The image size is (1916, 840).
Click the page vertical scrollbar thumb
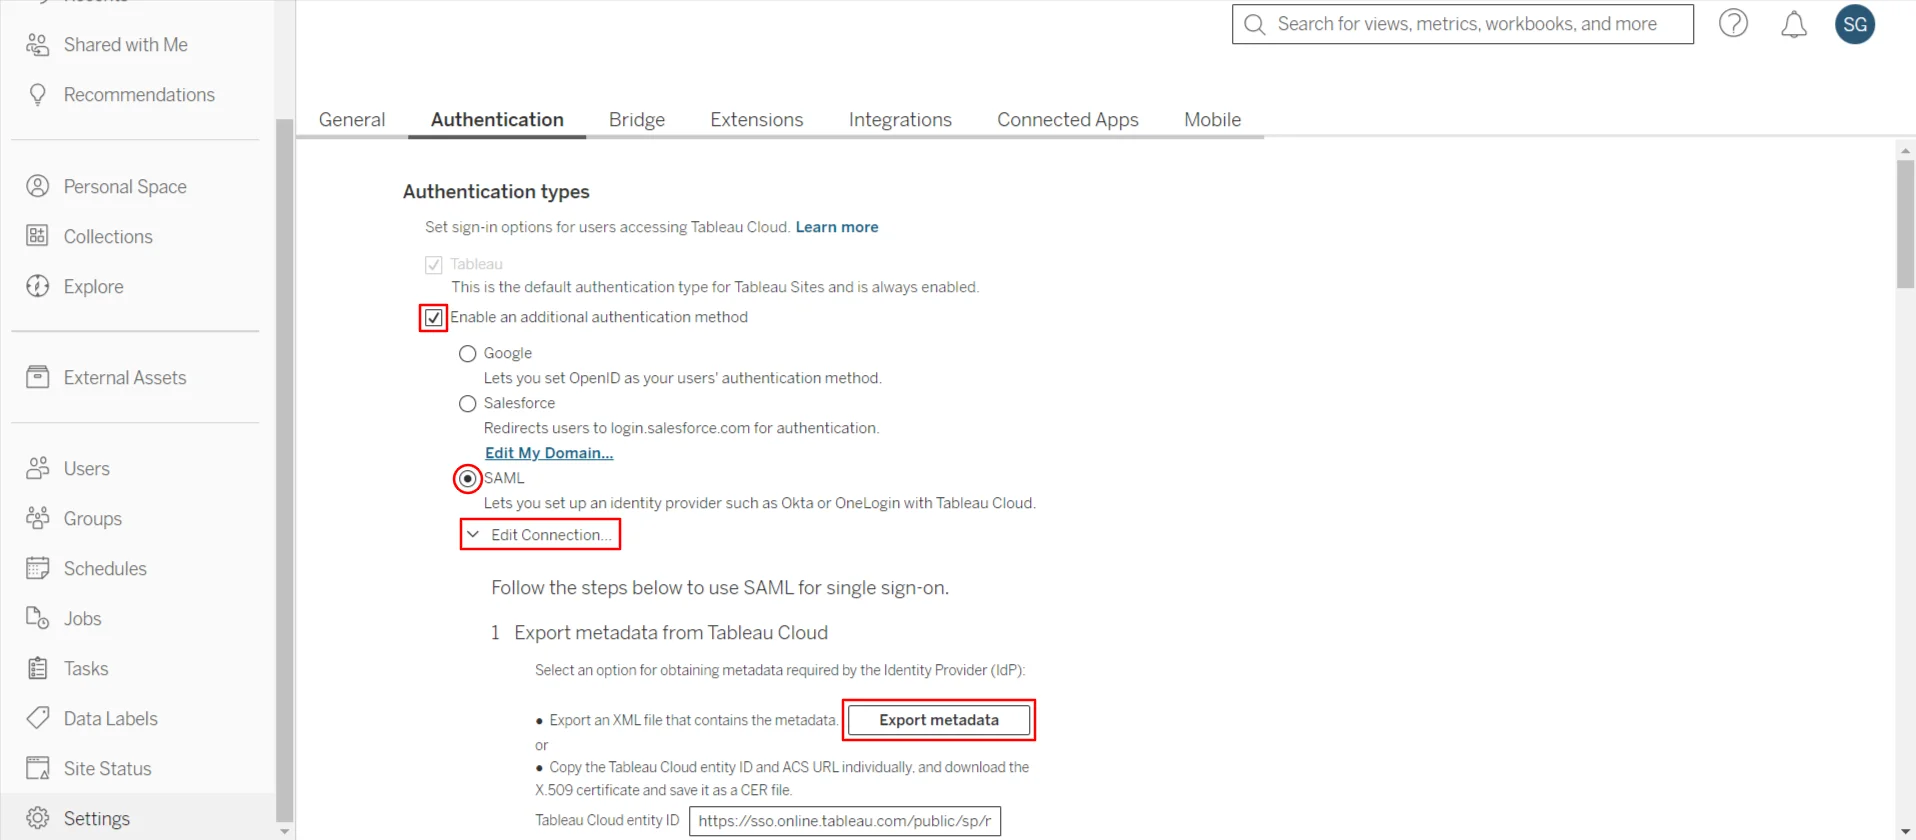pos(1905,224)
